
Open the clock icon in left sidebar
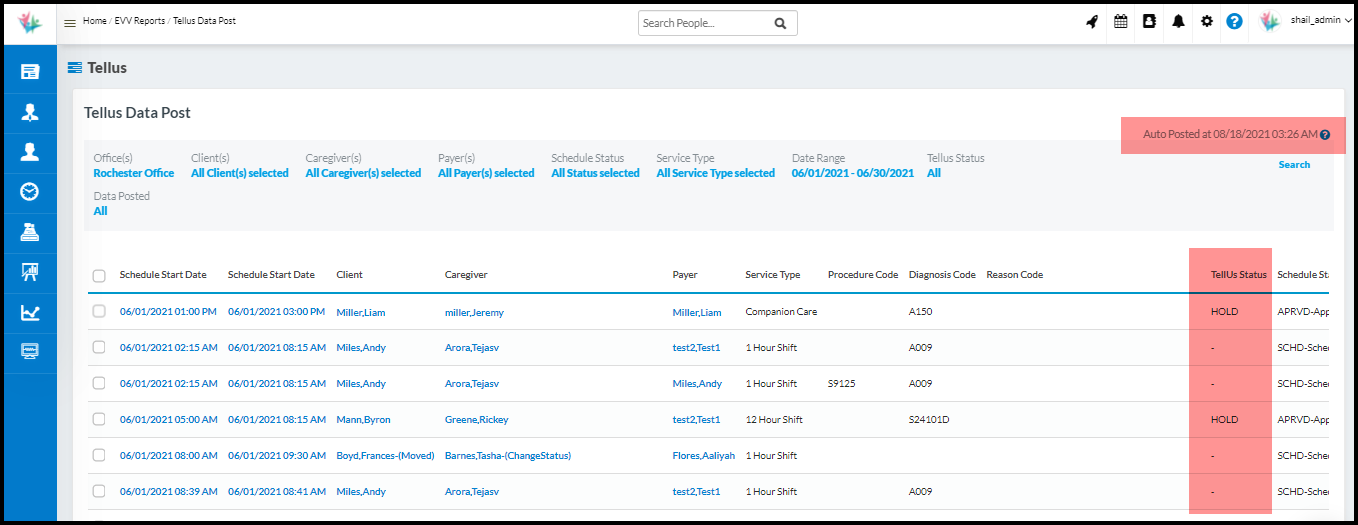(x=30, y=192)
